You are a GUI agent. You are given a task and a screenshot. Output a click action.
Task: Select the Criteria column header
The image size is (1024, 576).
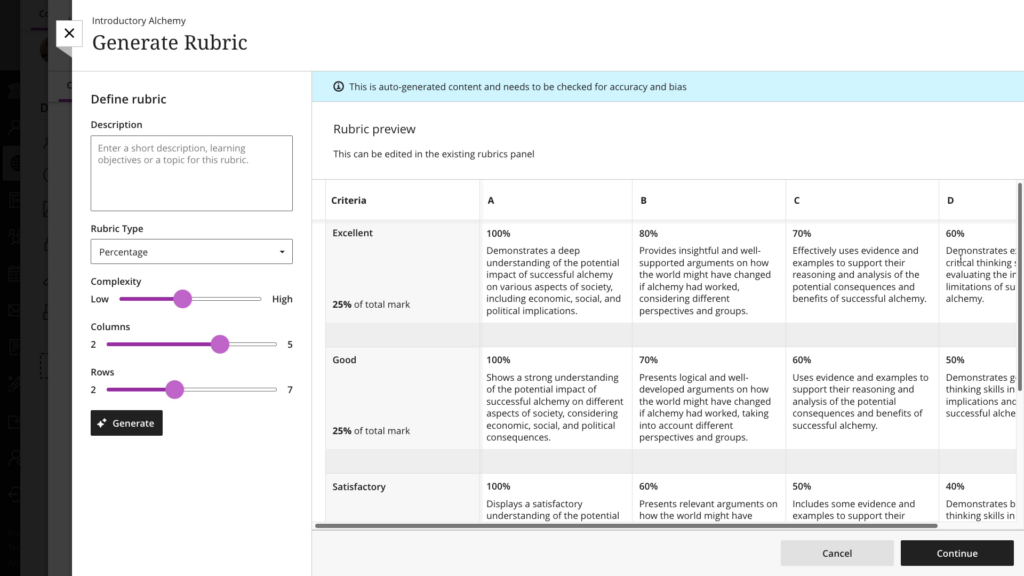[x=349, y=200]
